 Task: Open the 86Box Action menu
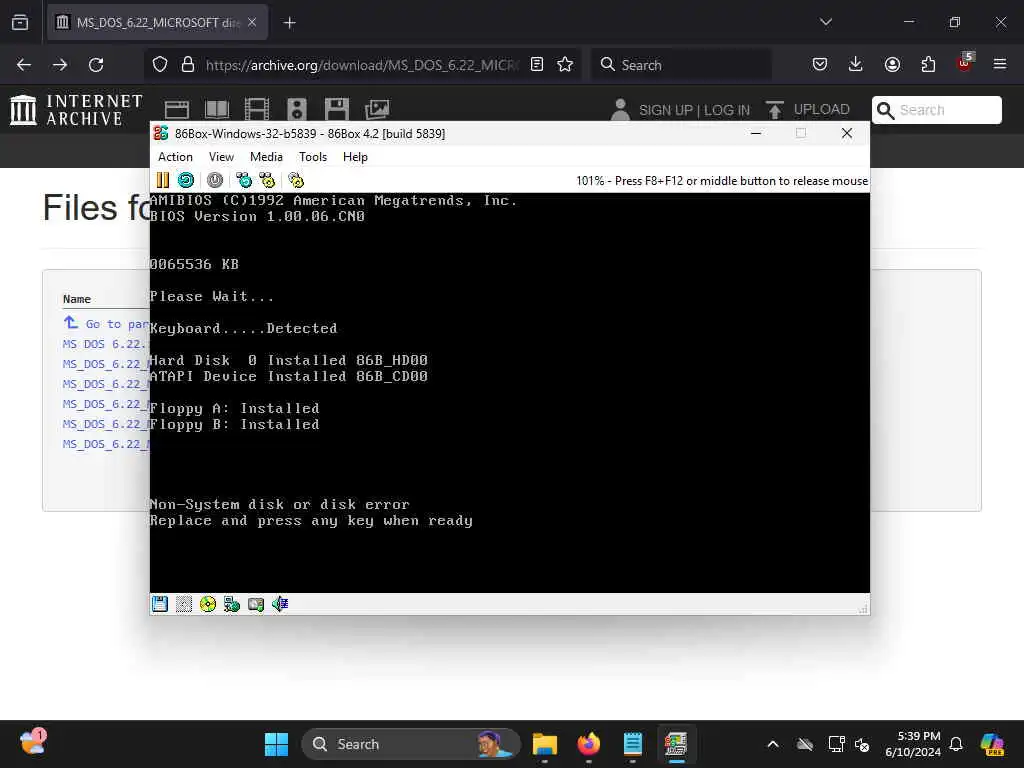pos(175,157)
